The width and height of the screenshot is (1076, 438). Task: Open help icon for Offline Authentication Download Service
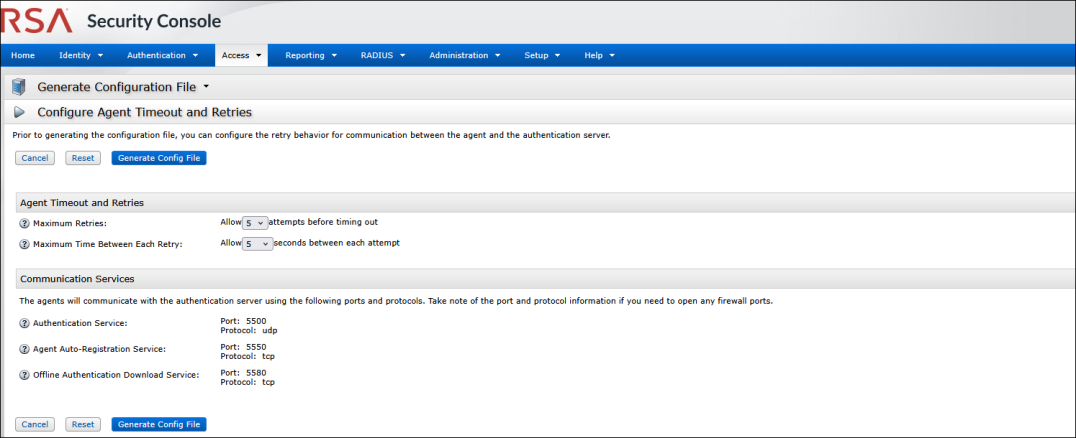point(25,375)
